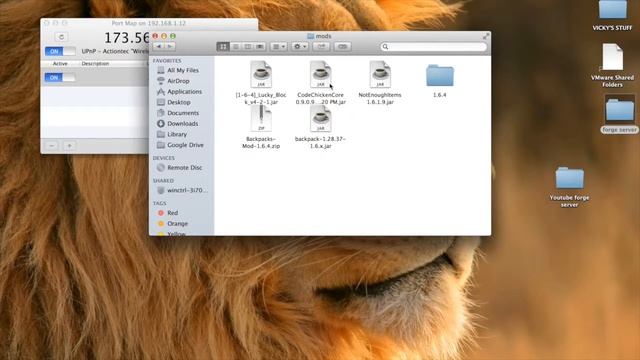Add a port mapping with plus button
Image resolution: width=640 pixels, height=360 pixels.
click(69, 146)
